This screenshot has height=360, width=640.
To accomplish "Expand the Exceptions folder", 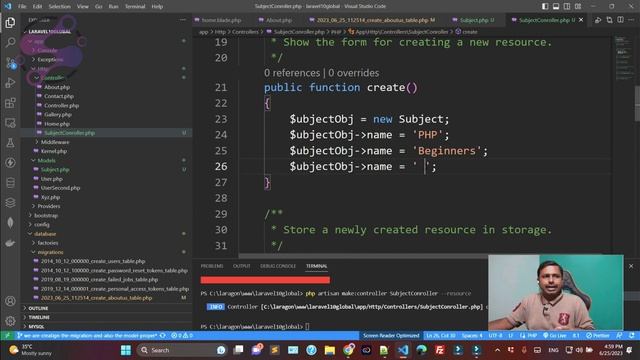I will point(50,60).
